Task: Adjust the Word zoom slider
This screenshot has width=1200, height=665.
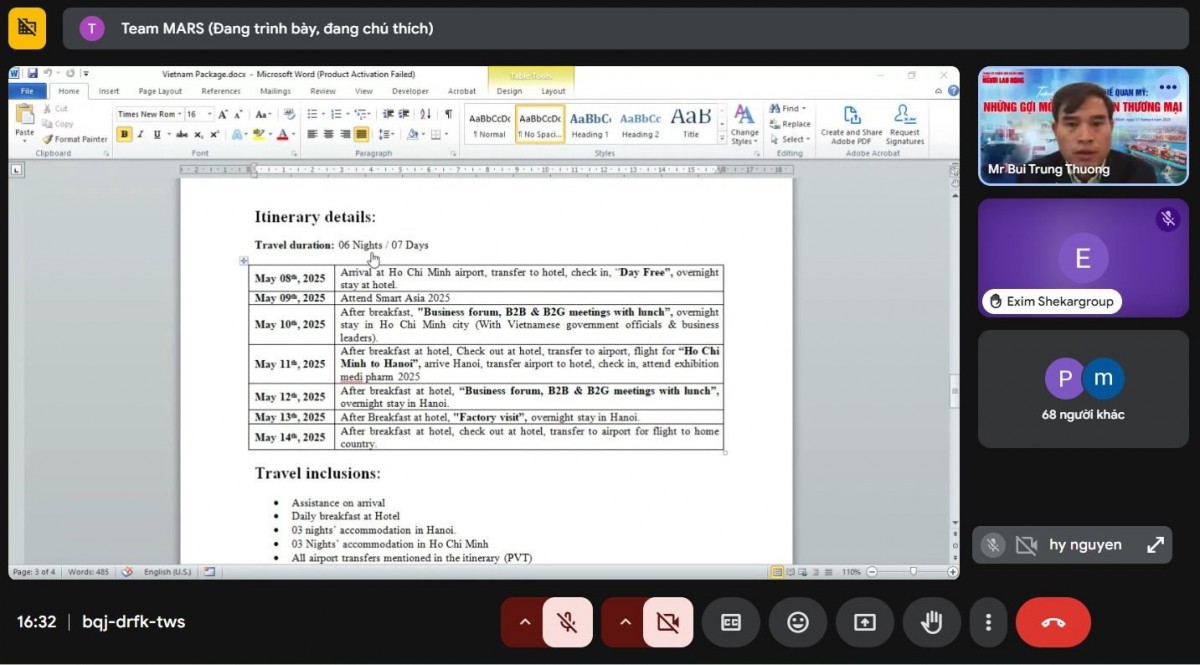Action: point(912,572)
